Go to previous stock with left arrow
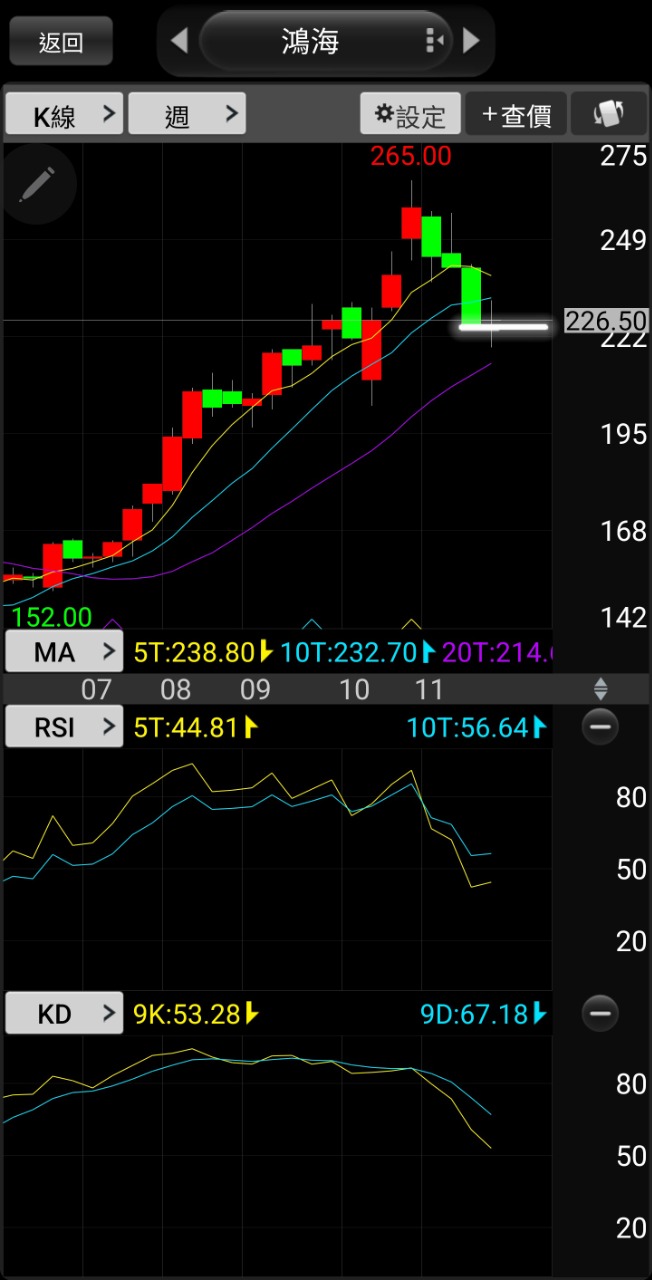Image resolution: width=652 pixels, height=1280 pixels. pos(179,41)
